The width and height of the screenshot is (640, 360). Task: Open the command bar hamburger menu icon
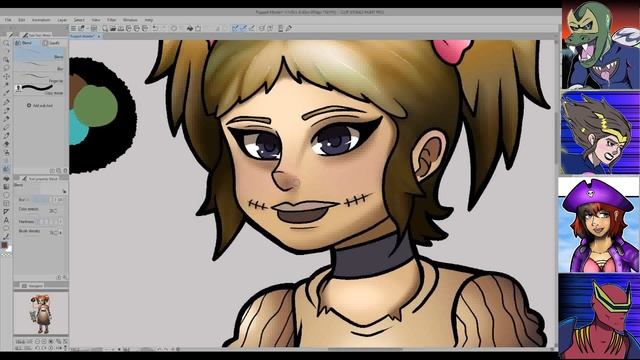click(73, 28)
